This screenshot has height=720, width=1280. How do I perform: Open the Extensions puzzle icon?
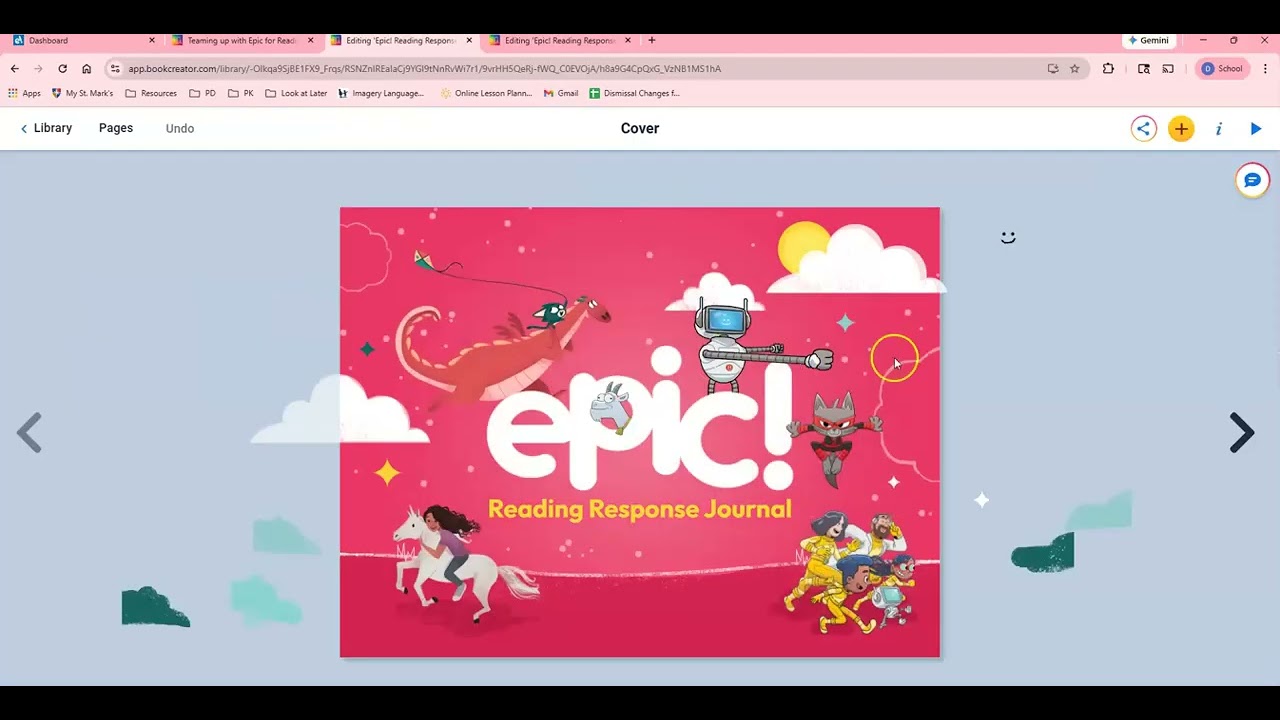coord(1108,69)
